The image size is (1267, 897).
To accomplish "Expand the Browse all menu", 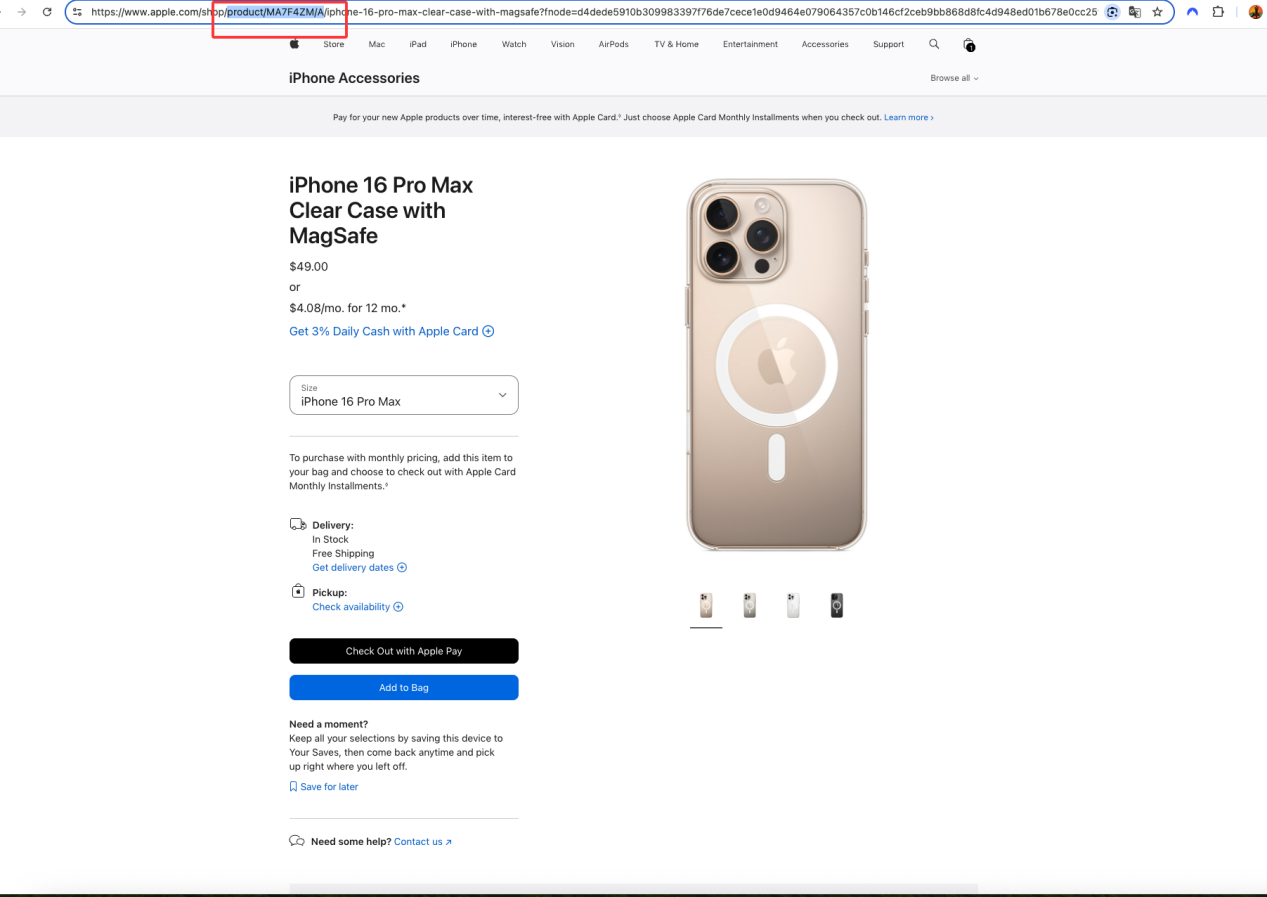I will (954, 78).
